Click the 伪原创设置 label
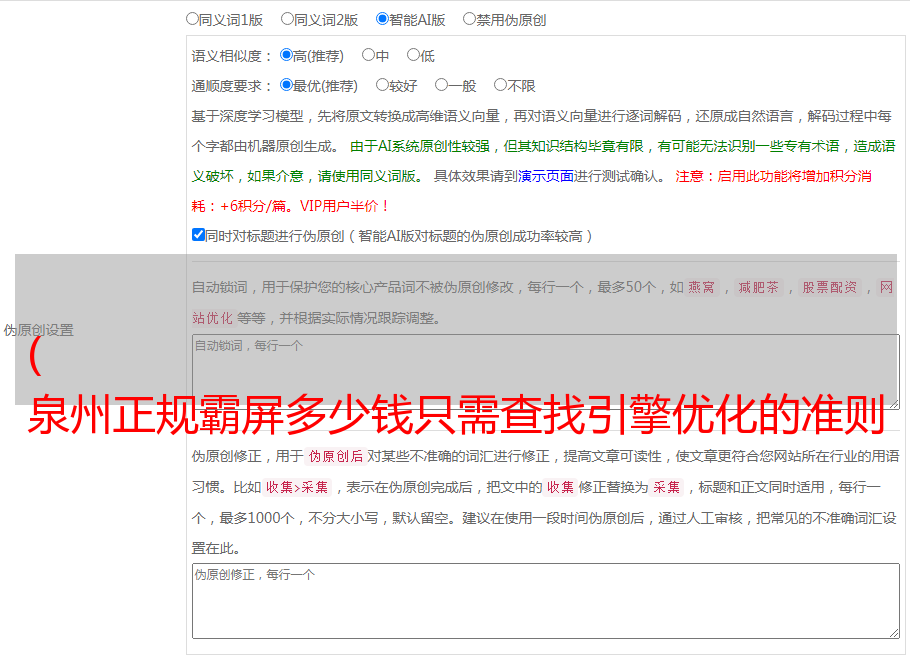The image size is (911, 658). pyautogui.click(x=38, y=330)
